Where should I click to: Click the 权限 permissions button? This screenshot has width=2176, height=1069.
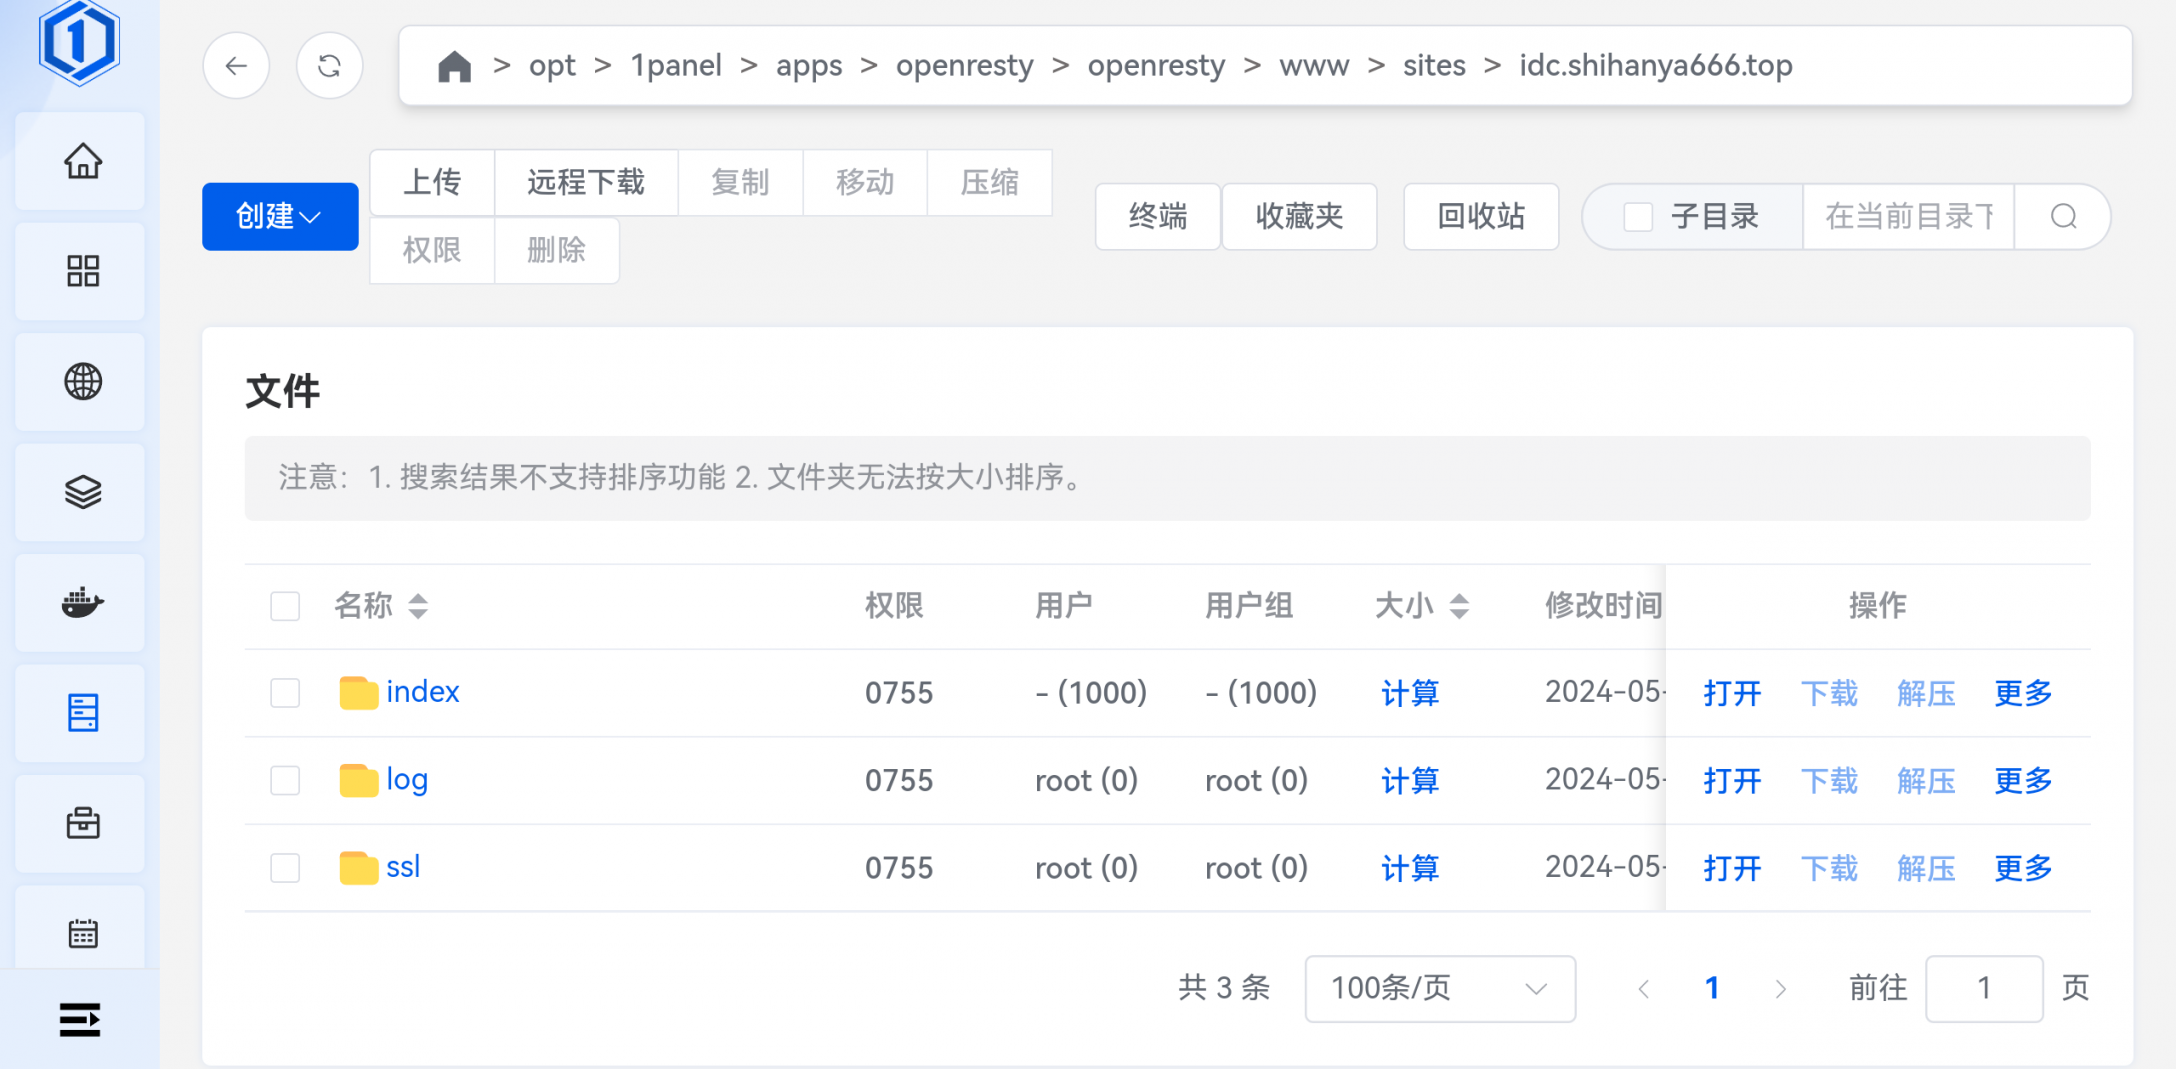point(432,250)
